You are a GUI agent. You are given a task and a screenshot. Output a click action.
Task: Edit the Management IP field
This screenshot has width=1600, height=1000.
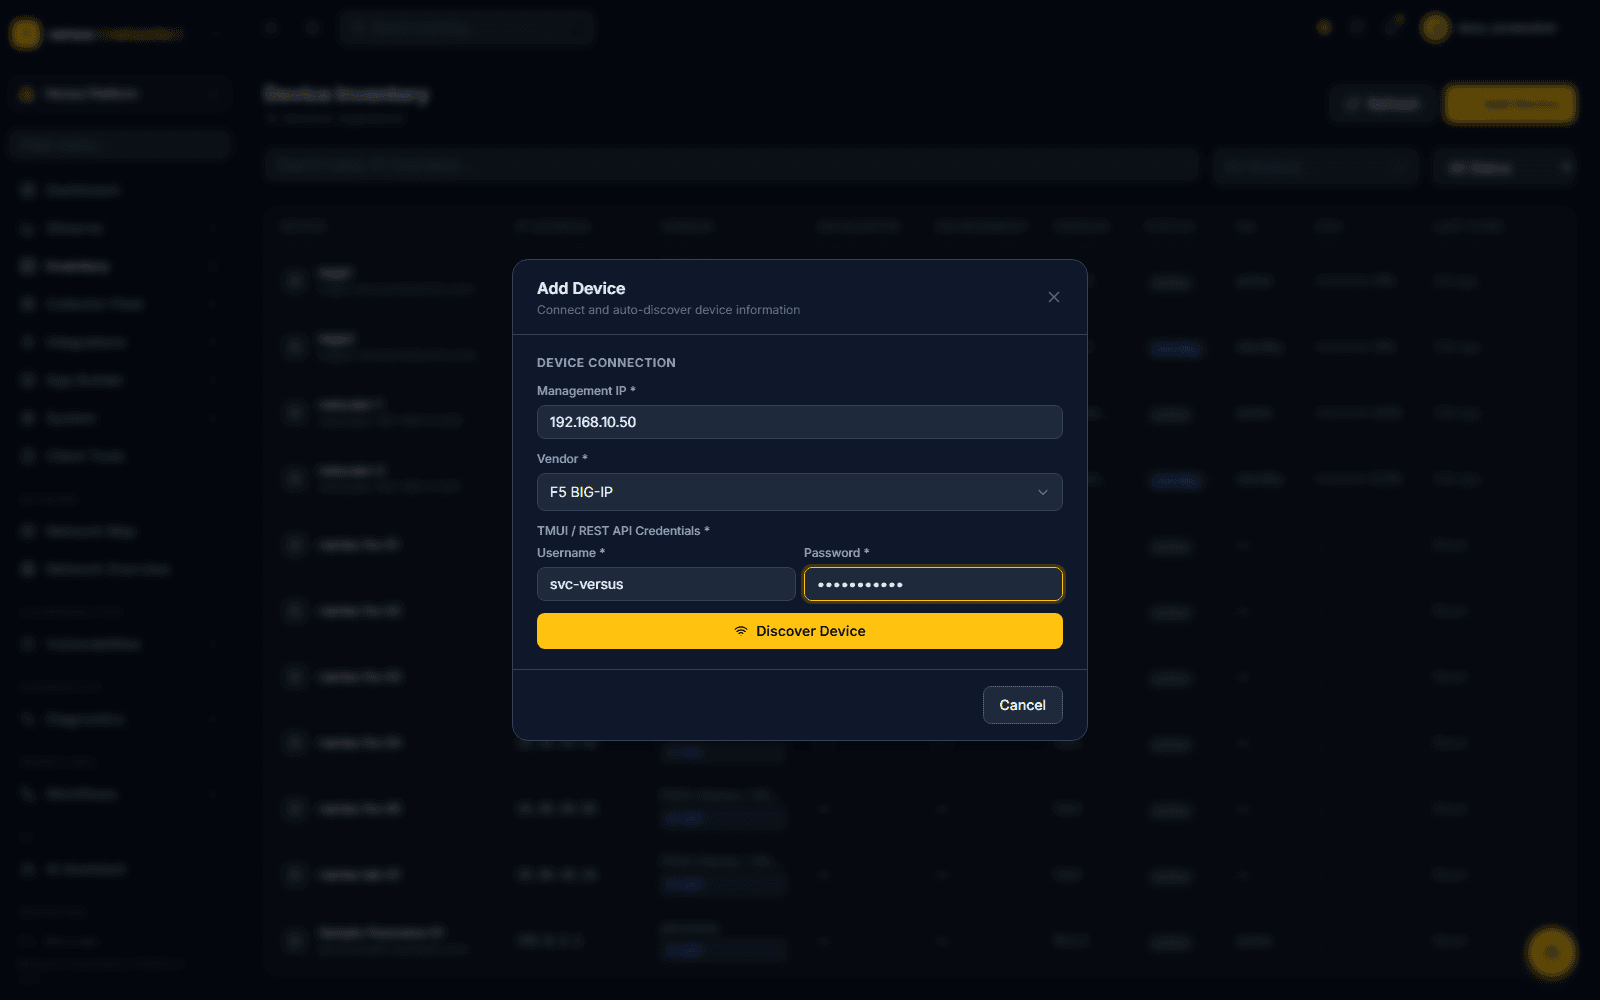point(799,422)
